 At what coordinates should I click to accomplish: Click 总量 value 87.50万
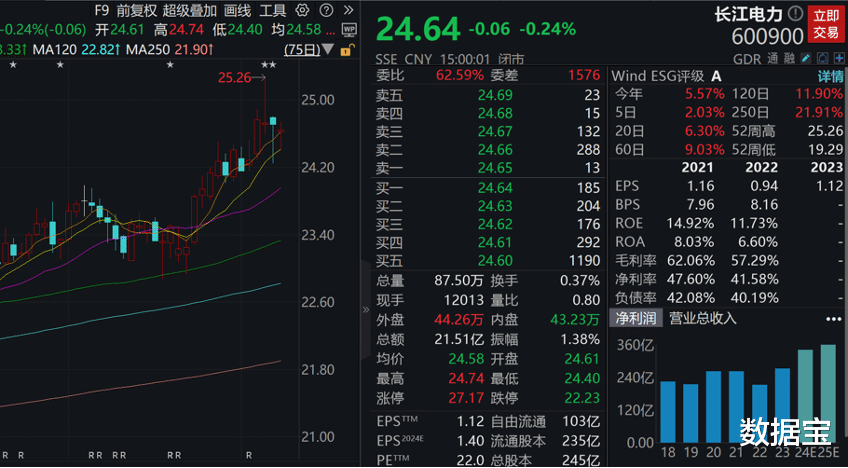pyautogui.click(x=459, y=281)
